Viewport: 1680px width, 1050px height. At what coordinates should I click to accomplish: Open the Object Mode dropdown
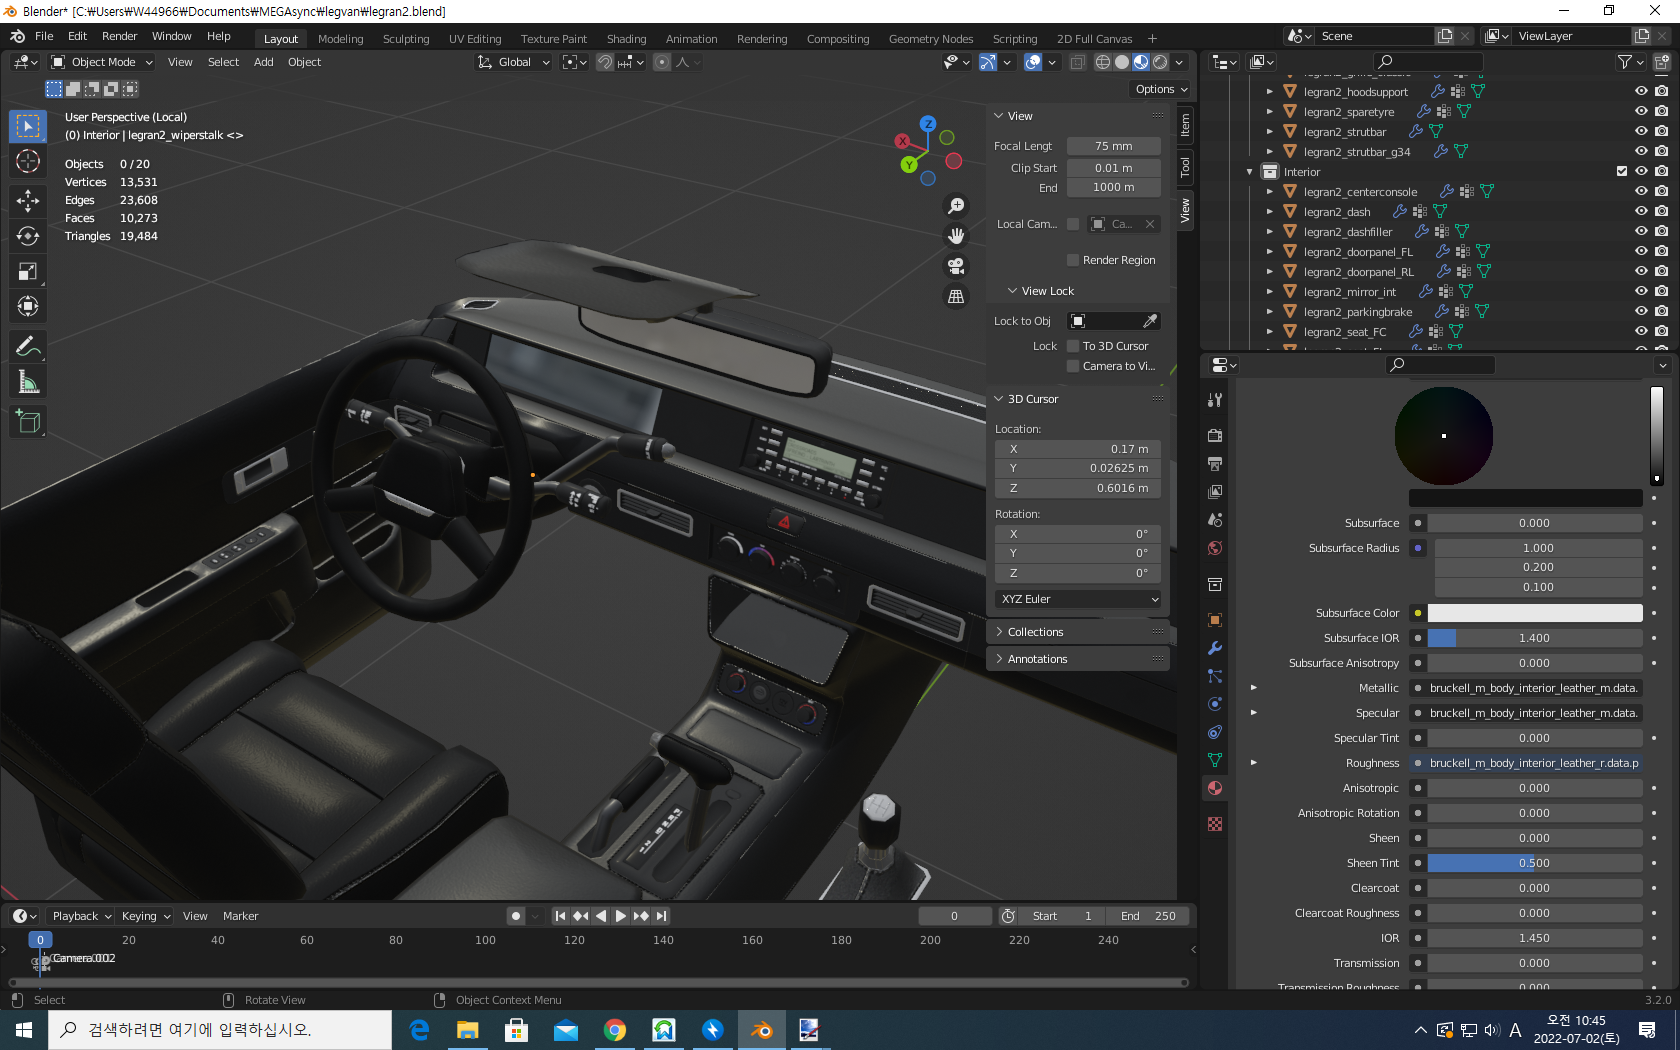point(102,62)
